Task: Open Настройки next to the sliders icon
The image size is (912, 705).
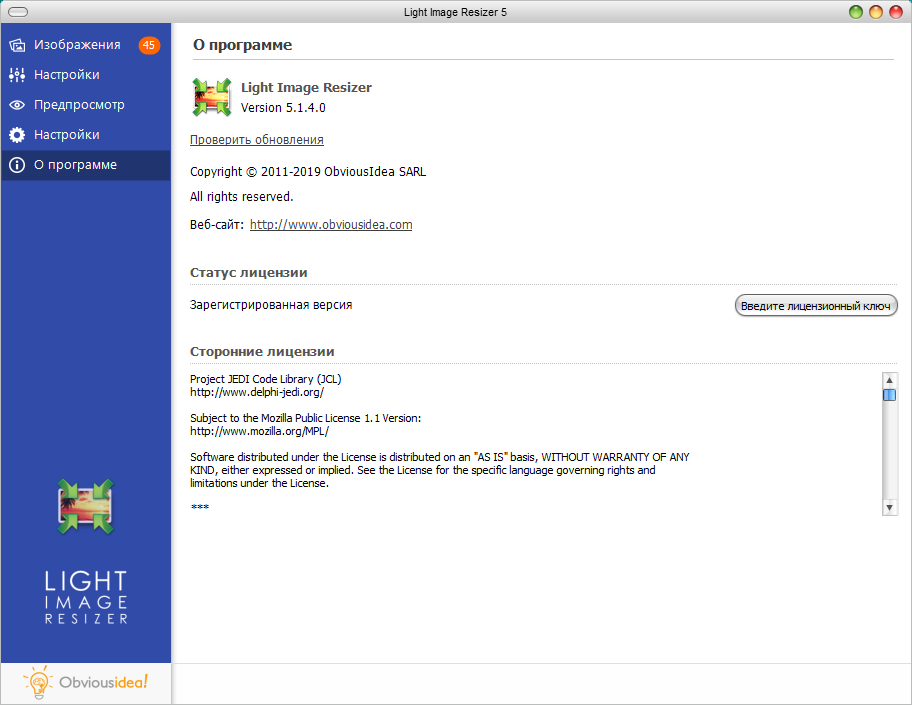Action: 66,74
